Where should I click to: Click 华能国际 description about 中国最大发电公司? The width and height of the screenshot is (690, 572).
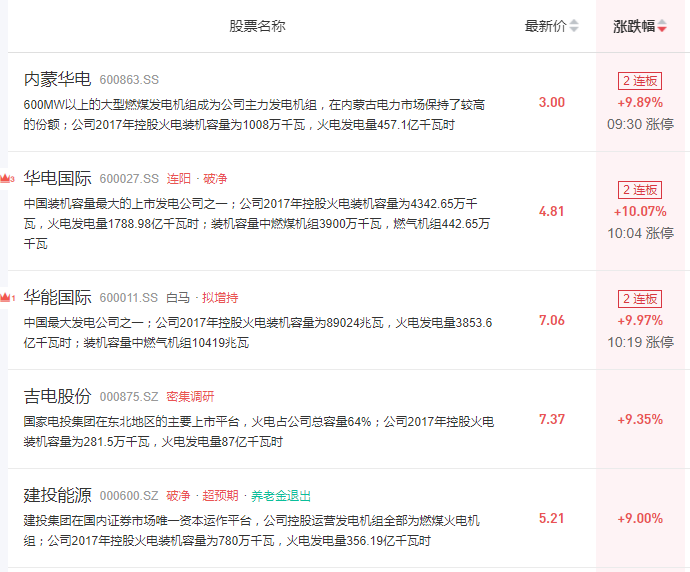pyautogui.click(x=258, y=333)
